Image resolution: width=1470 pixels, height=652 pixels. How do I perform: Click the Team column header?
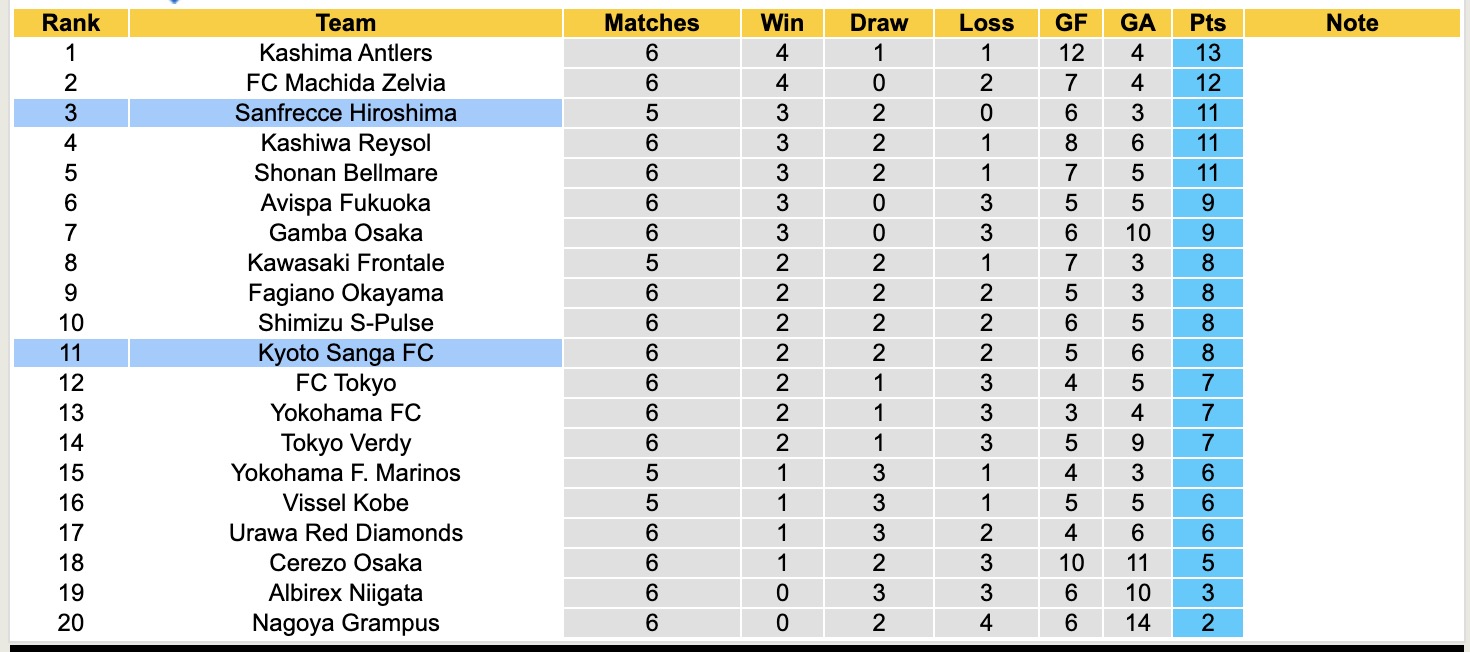(345, 23)
